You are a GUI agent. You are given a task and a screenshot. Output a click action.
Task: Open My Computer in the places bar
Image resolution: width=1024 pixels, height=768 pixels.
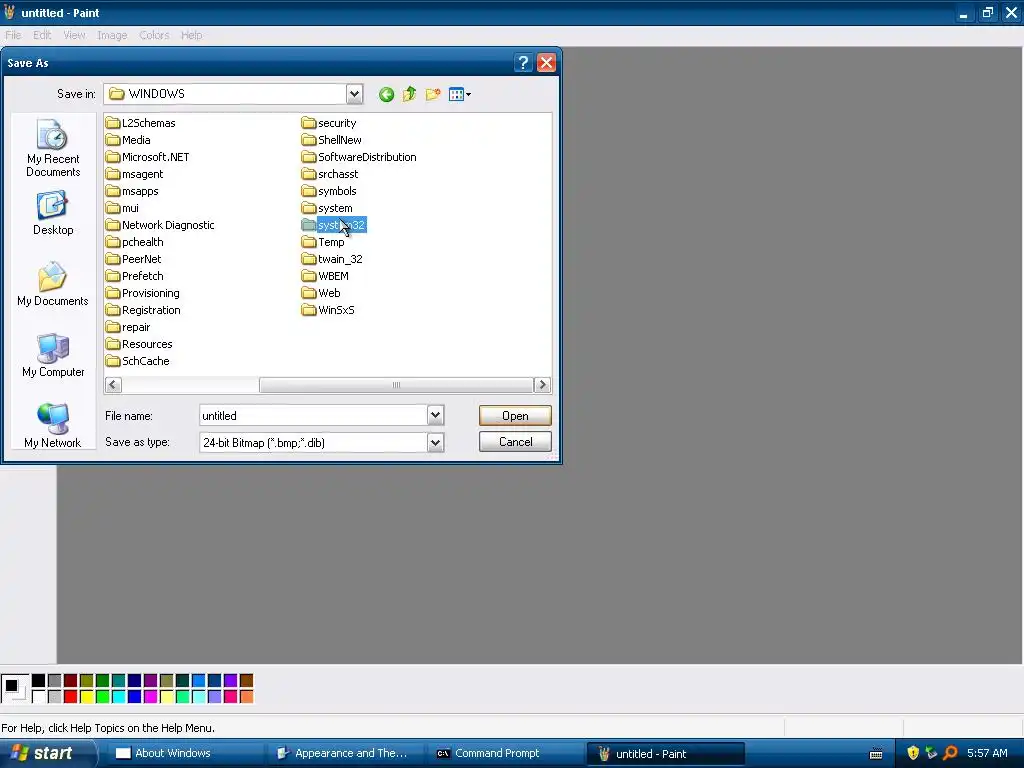[x=53, y=355]
